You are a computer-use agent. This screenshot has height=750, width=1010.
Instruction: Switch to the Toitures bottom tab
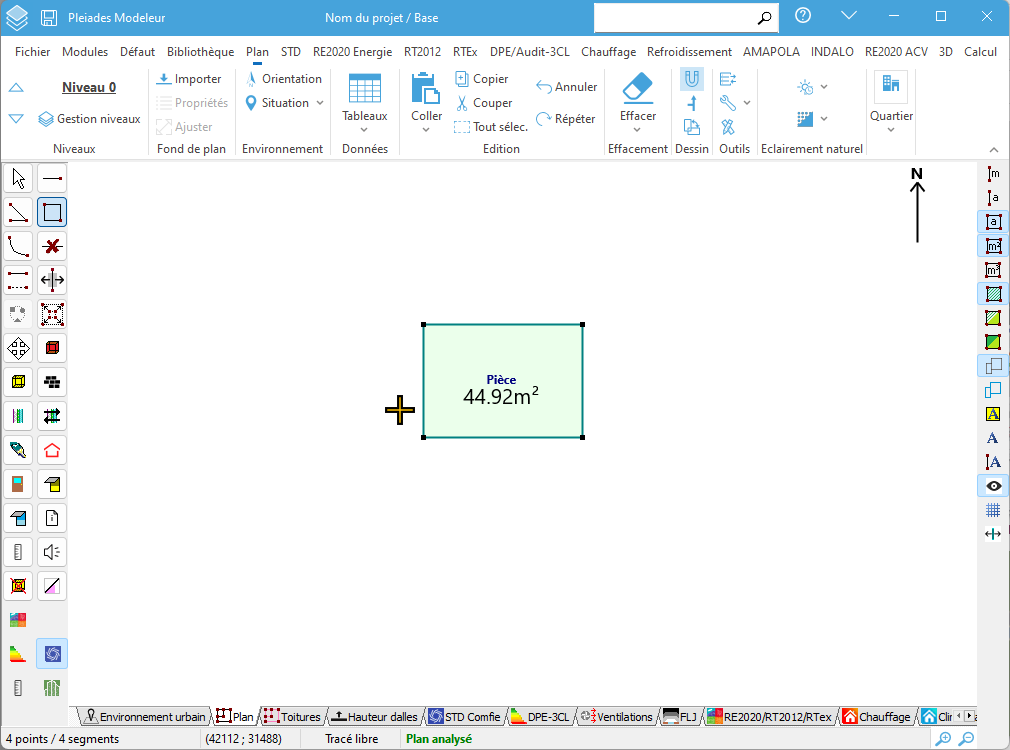point(292,716)
